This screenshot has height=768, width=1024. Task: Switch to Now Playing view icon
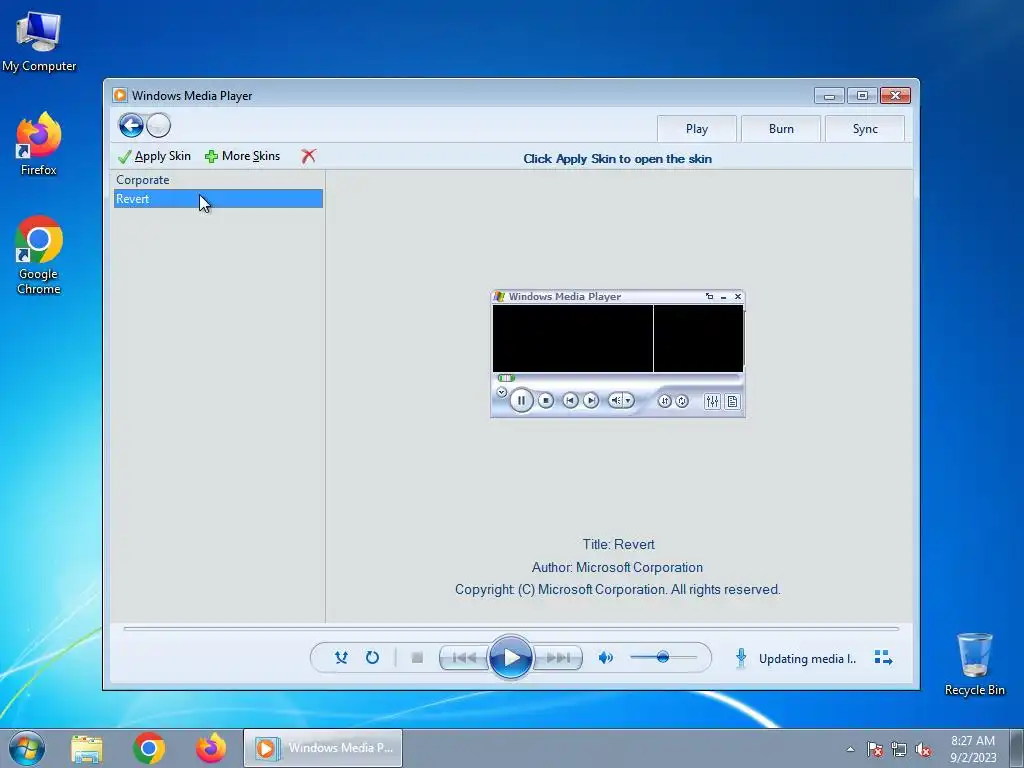pyautogui.click(x=883, y=658)
